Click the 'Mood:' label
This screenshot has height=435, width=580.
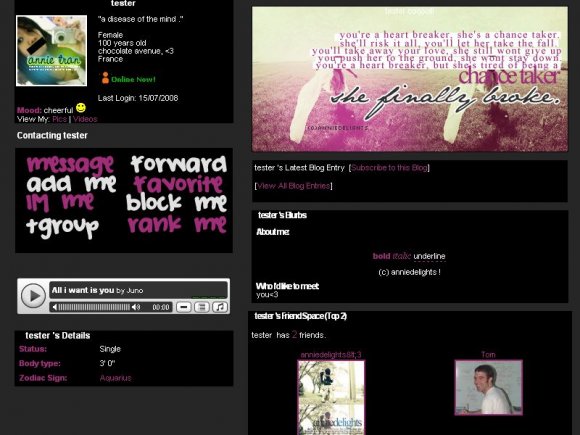[29, 110]
